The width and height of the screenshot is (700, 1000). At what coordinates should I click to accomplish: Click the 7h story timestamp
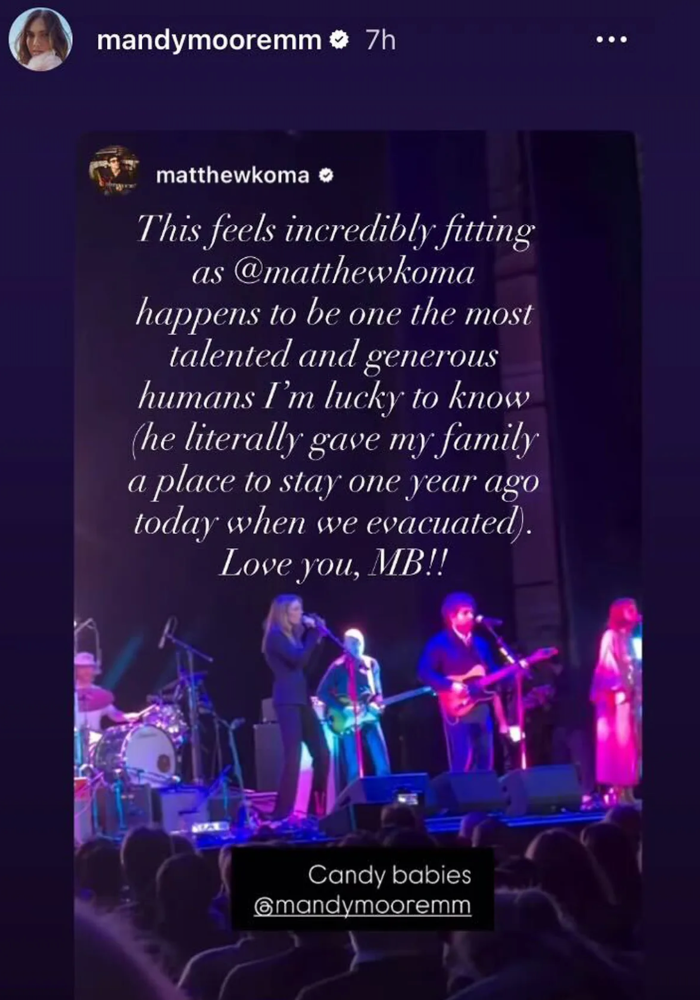pos(381,41)
